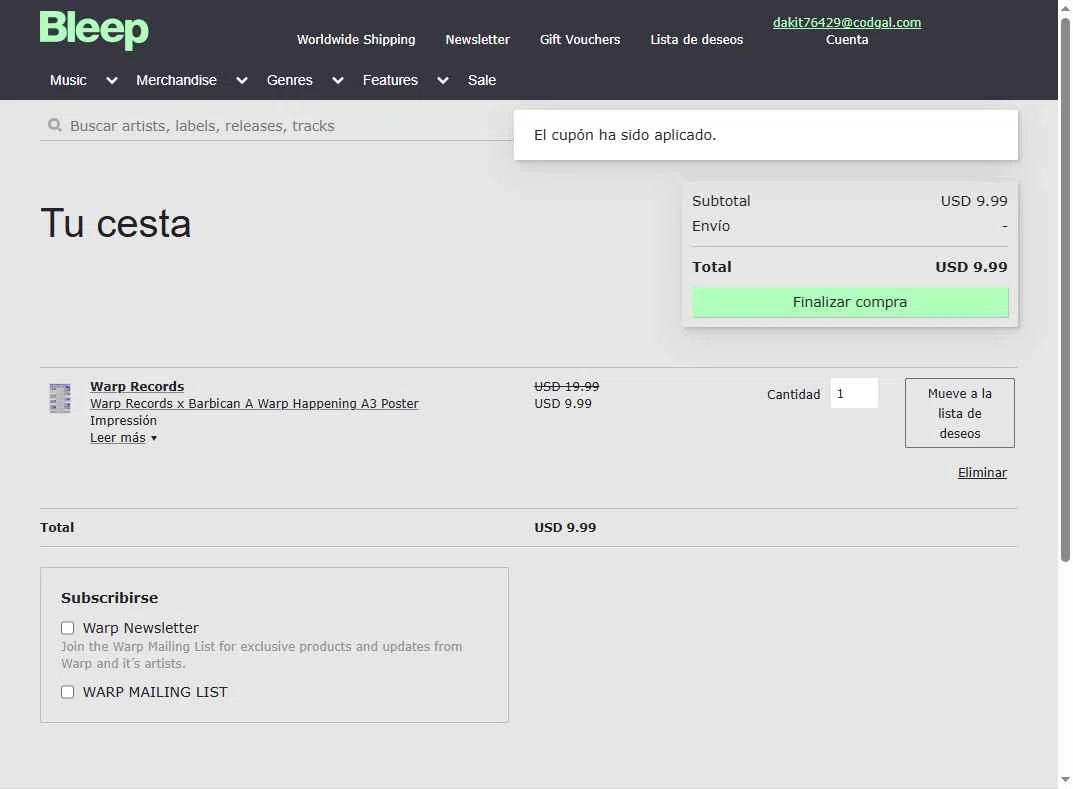Tick the WARP MAILING LIST checkbox
1073x789 pixels.
pyautogui.click(x=68, y=693)
